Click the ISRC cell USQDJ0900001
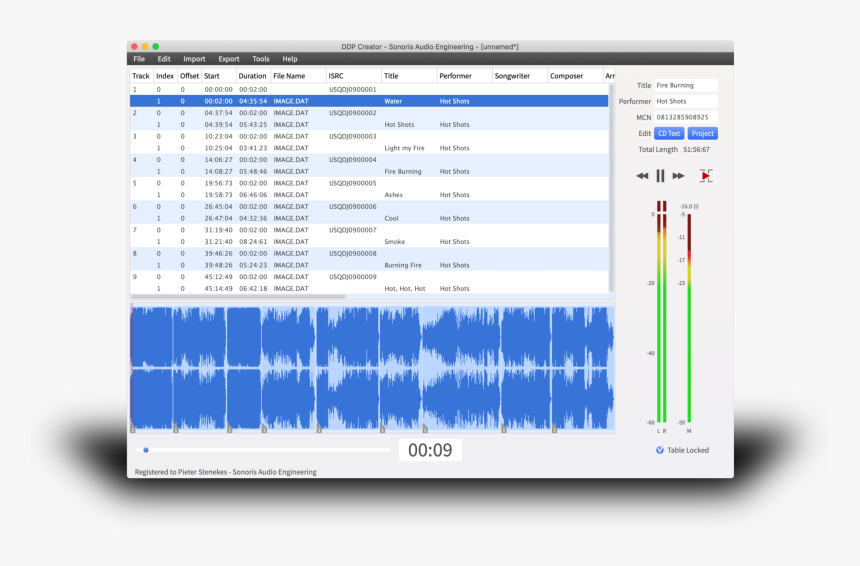The width and height of the screenshot is (860, 566). [x=353, y=89]
